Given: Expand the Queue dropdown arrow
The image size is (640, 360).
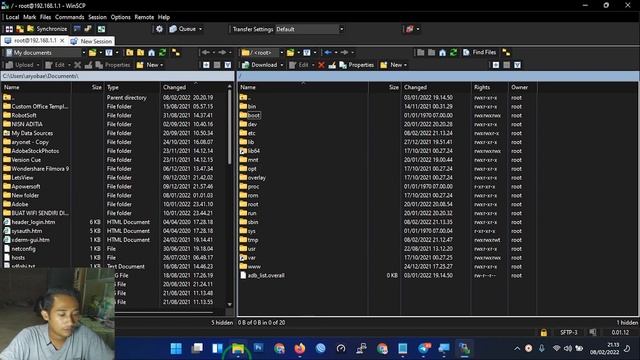Looking at the screenshot, I should [x=200, y=29].
